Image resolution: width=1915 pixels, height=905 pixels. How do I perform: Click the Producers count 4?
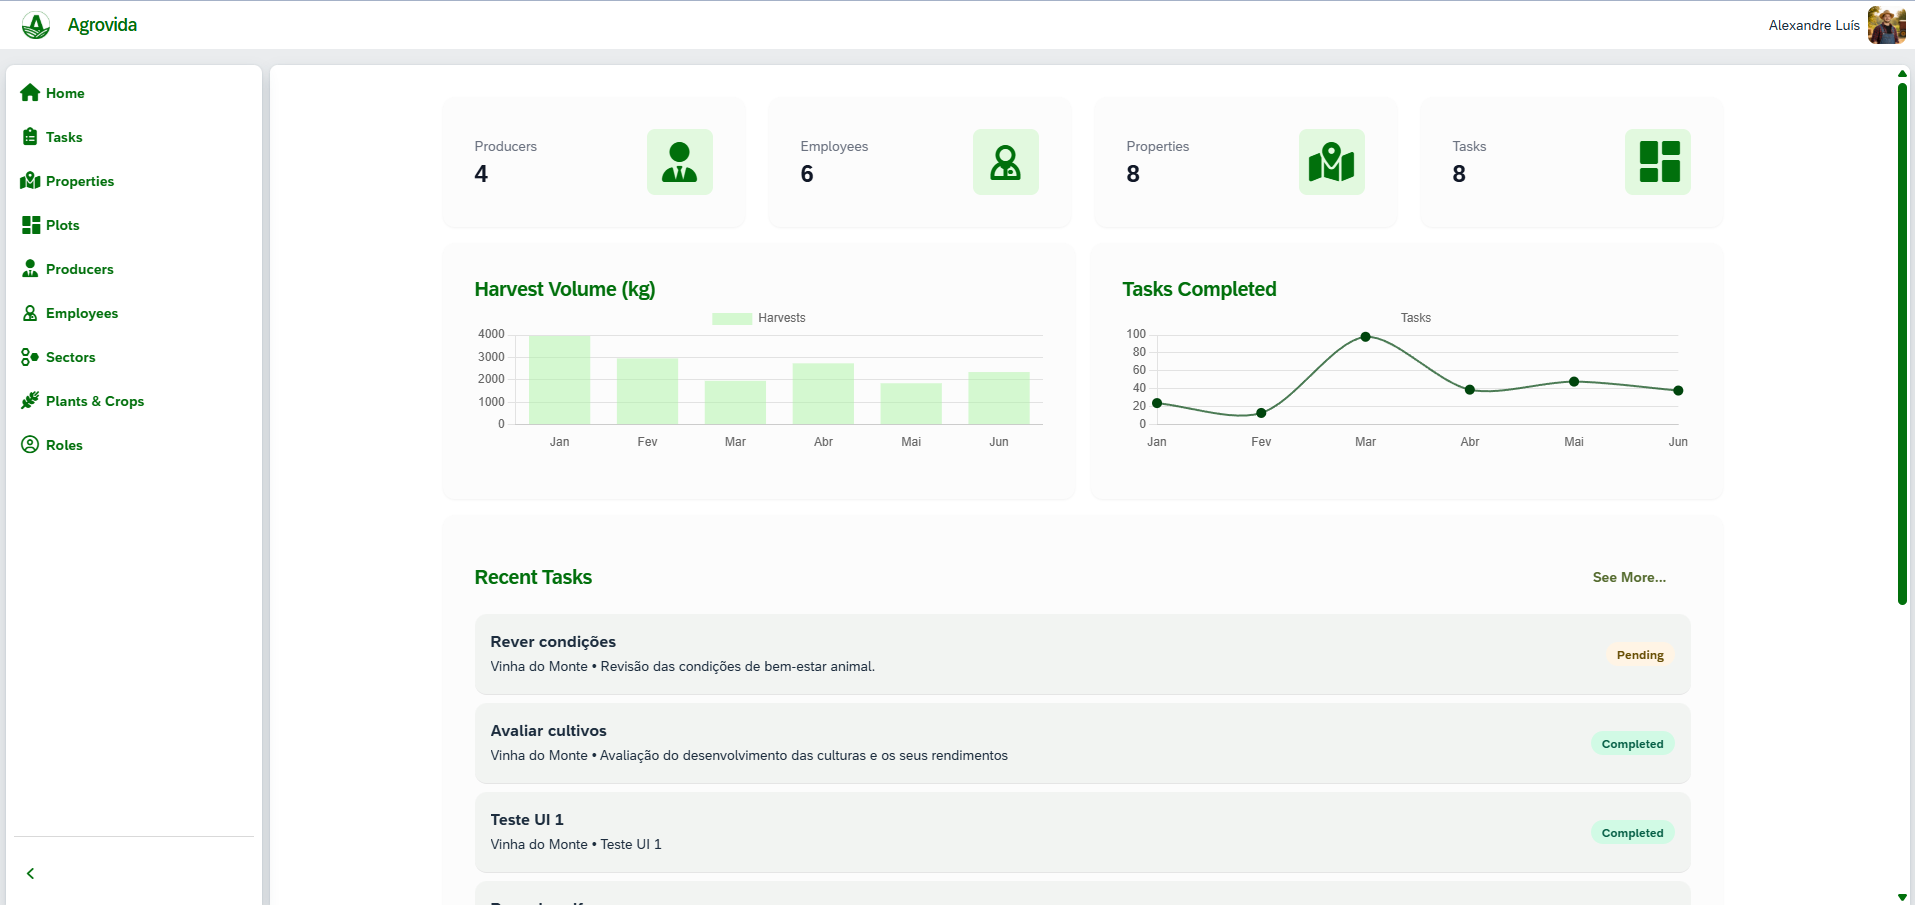pos(481,174)
